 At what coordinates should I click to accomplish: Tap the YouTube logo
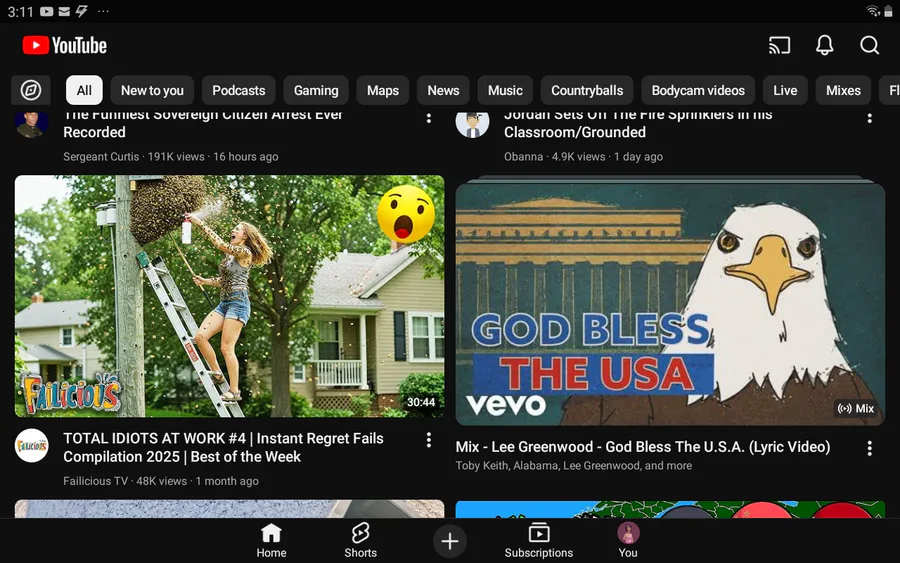point(64,45)
